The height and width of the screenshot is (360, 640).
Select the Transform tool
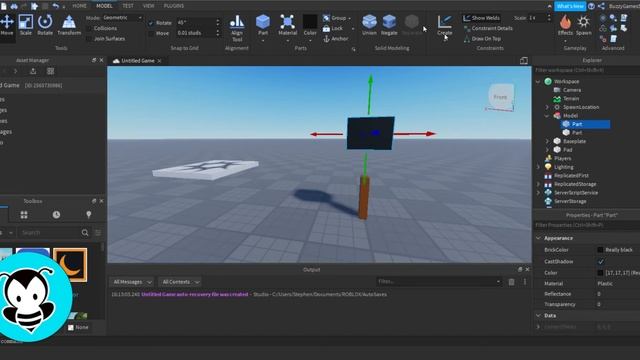pos(69,24)
